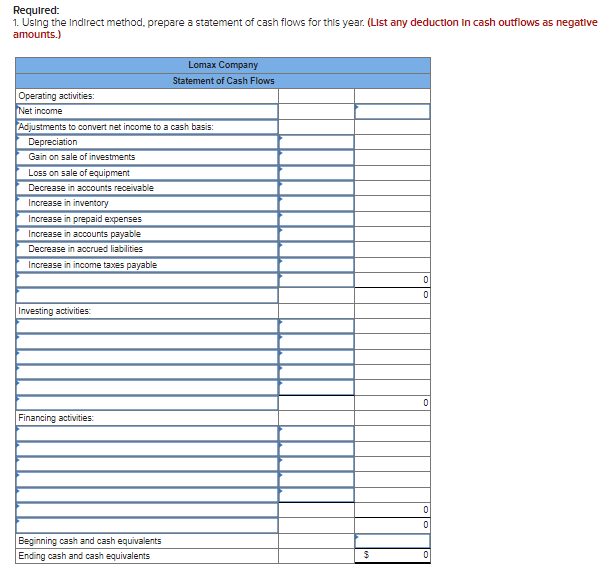Click the Increase in accounts payable amount cell
Screen dimensions: 607x577
click(316, 234)
